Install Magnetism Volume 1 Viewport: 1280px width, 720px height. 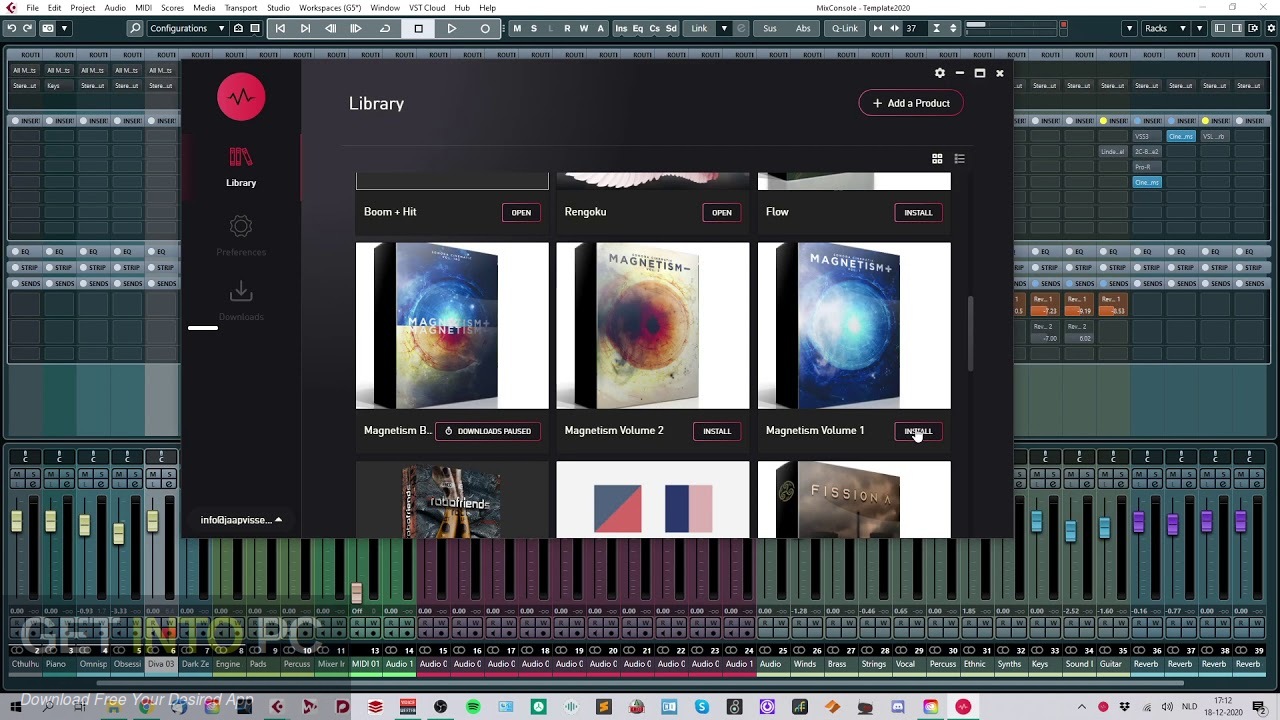click(x=918, y=431)
